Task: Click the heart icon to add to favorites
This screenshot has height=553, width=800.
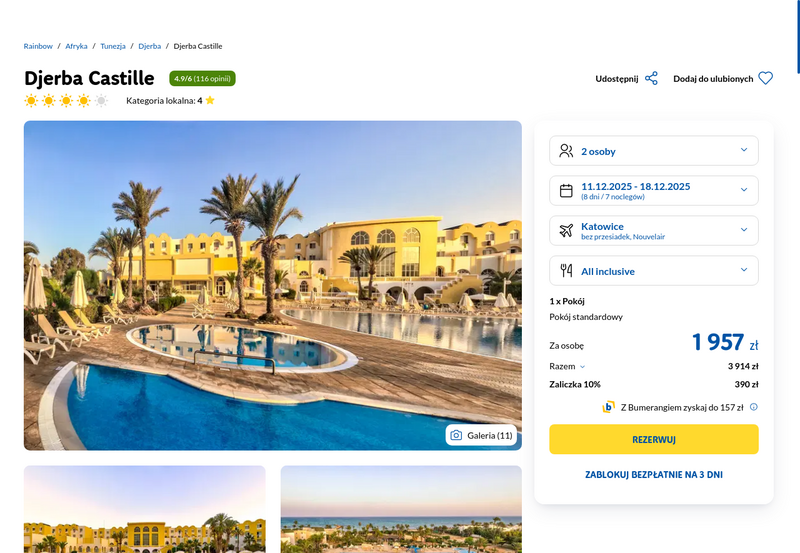Action: [x=765, y=78]
